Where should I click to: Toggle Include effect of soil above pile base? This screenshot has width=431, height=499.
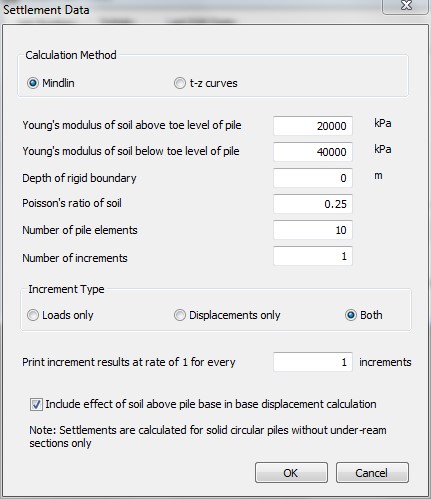point(36,405)
